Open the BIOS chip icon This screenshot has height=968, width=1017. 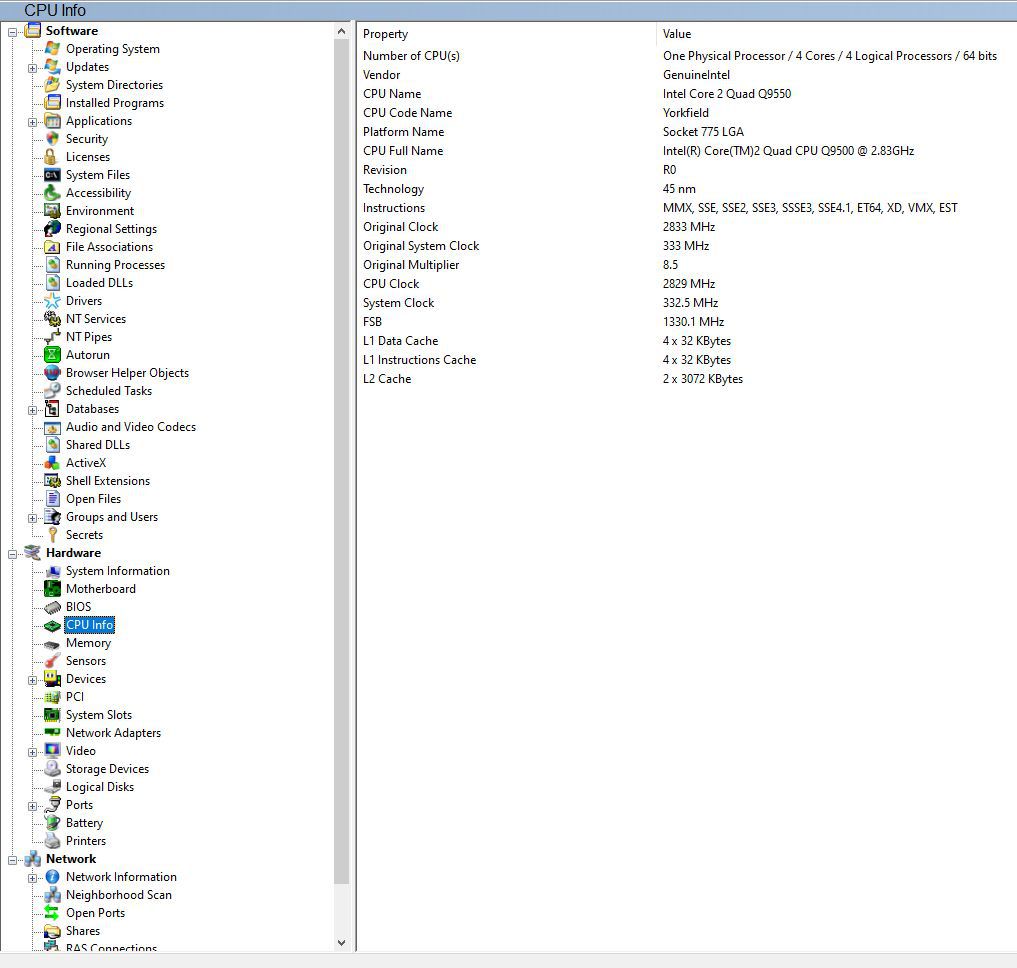pyautogui.click(x=53, y=607)
